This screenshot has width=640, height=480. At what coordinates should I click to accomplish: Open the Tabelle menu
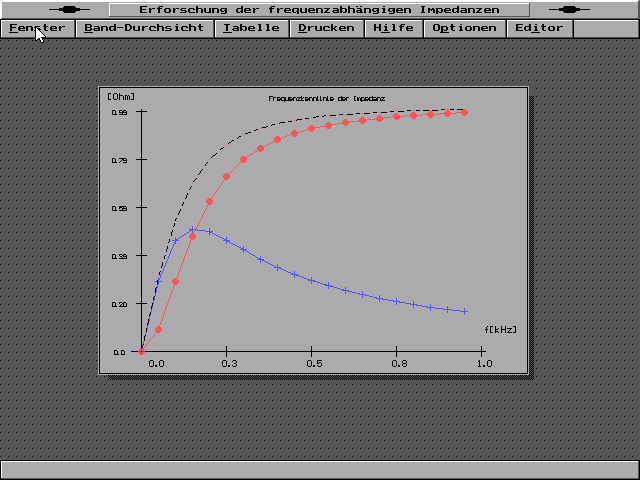[x=251, y=28]
